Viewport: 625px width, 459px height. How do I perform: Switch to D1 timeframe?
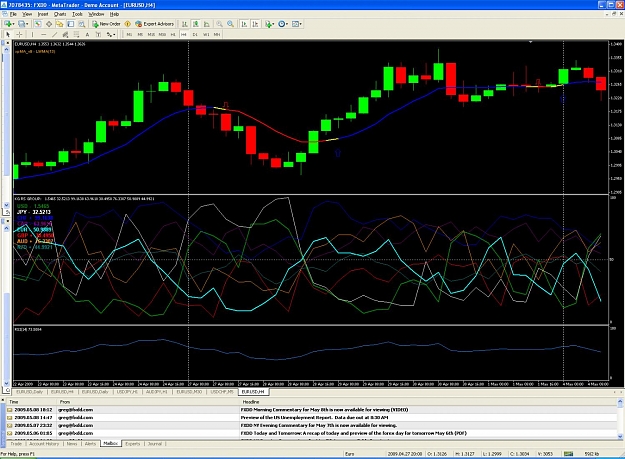coord(195,35)
